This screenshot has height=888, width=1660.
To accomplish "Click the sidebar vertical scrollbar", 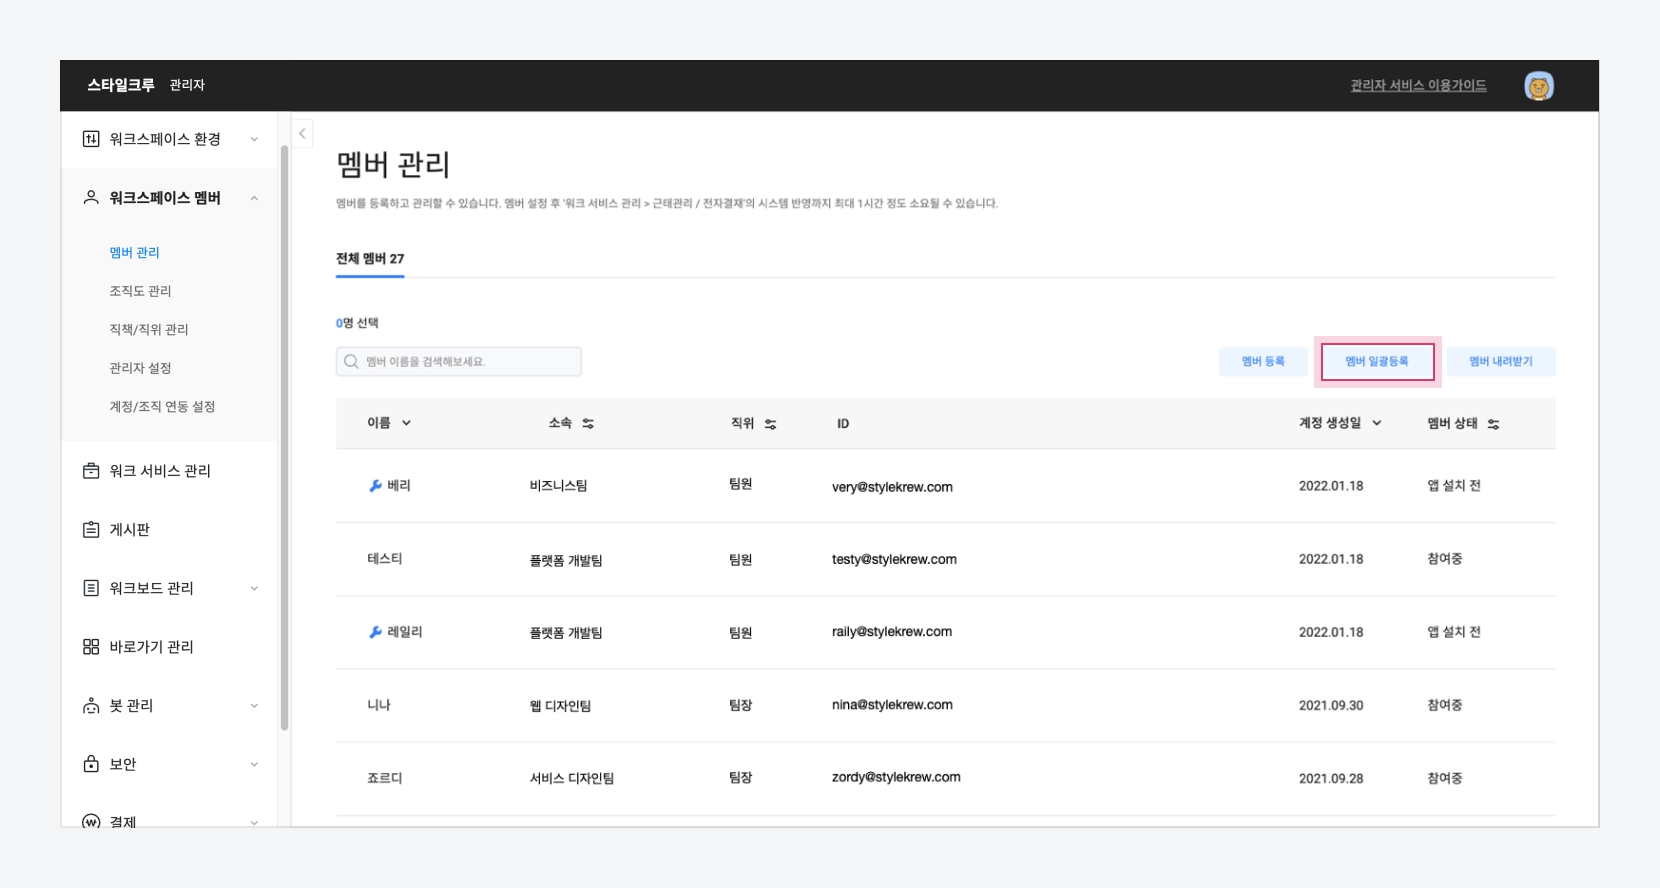I will tap(285, 440).
